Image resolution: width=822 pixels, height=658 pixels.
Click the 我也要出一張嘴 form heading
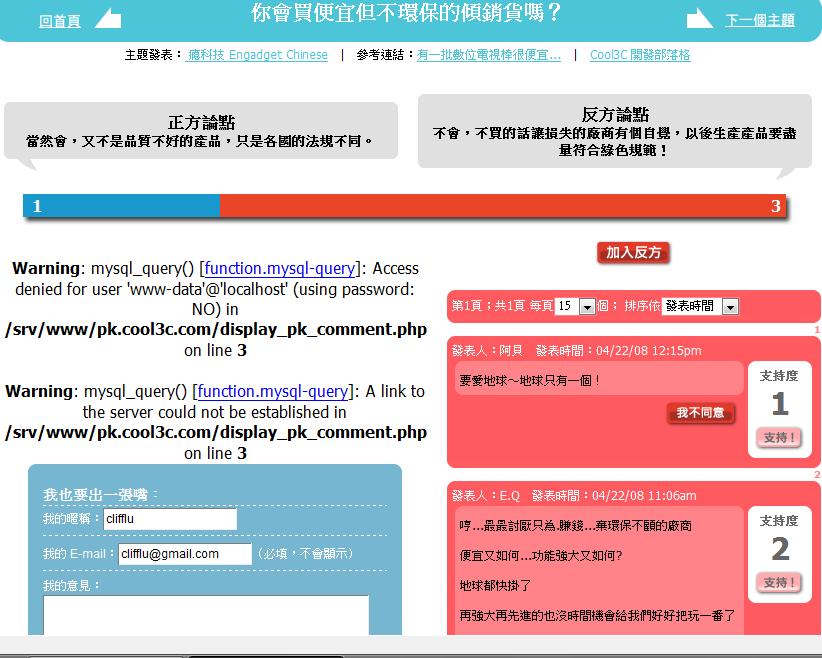coord(100,494)
